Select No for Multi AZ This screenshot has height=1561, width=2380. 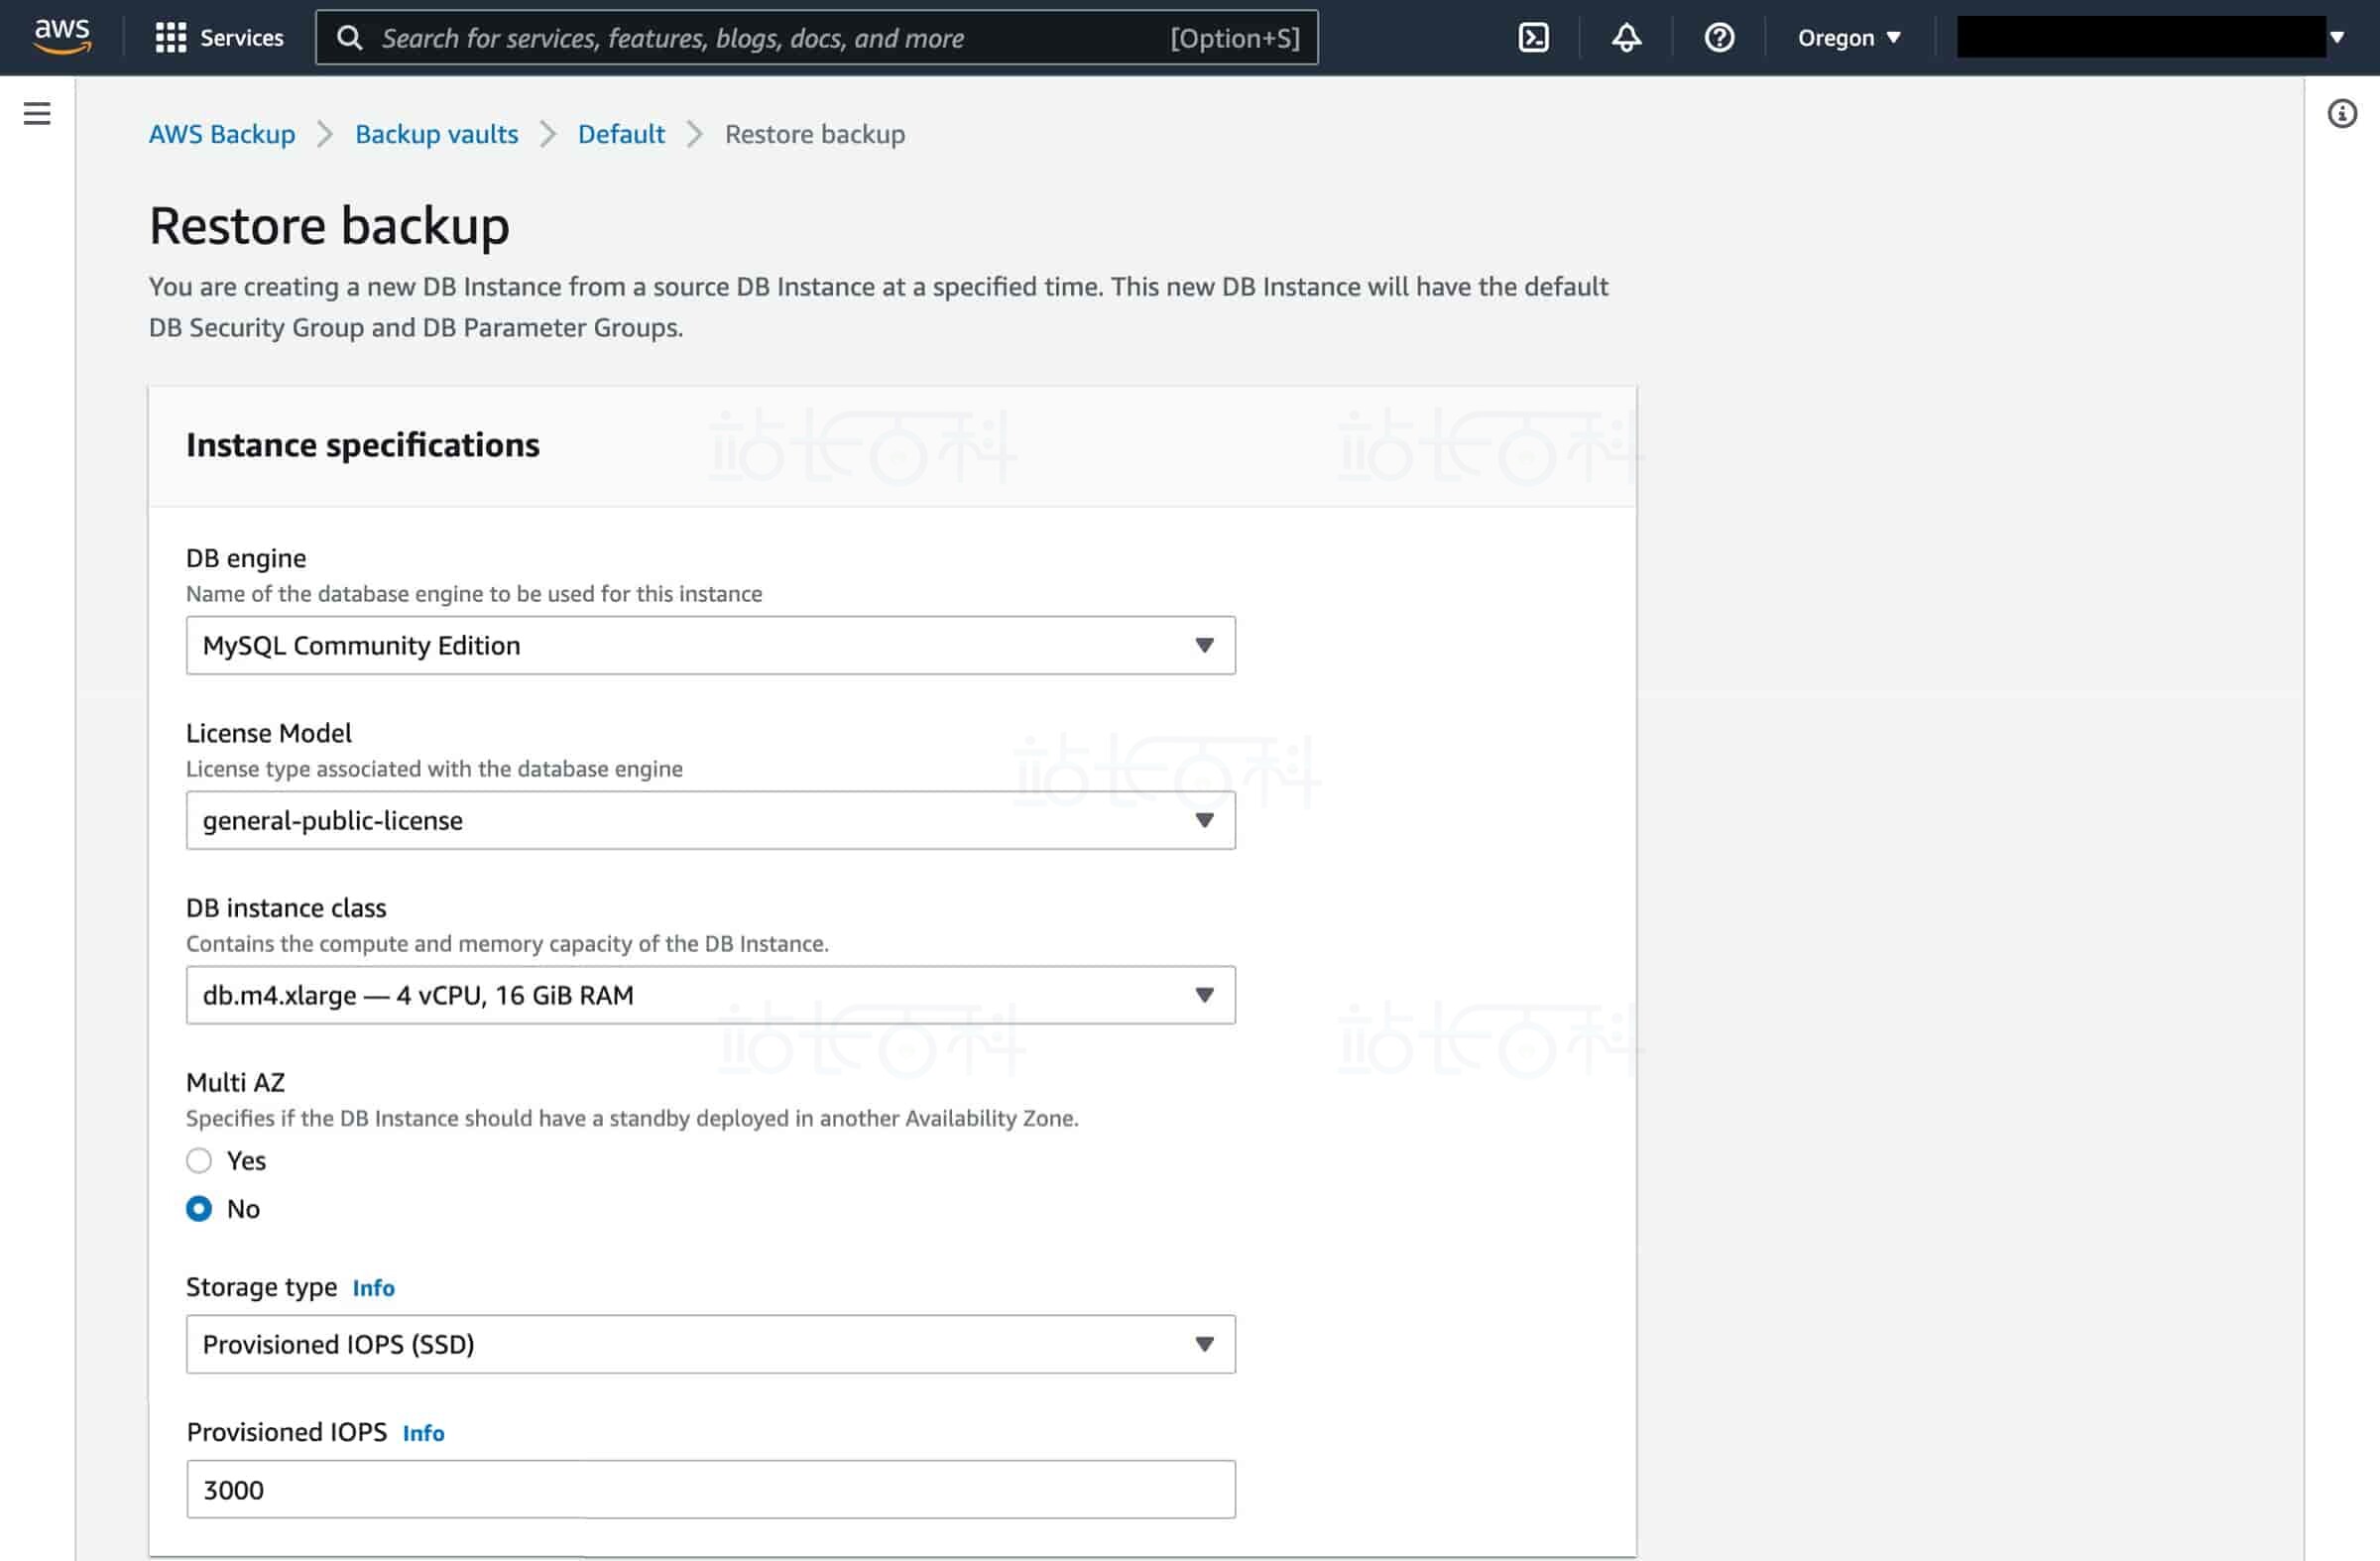(x=199, y=1208)
